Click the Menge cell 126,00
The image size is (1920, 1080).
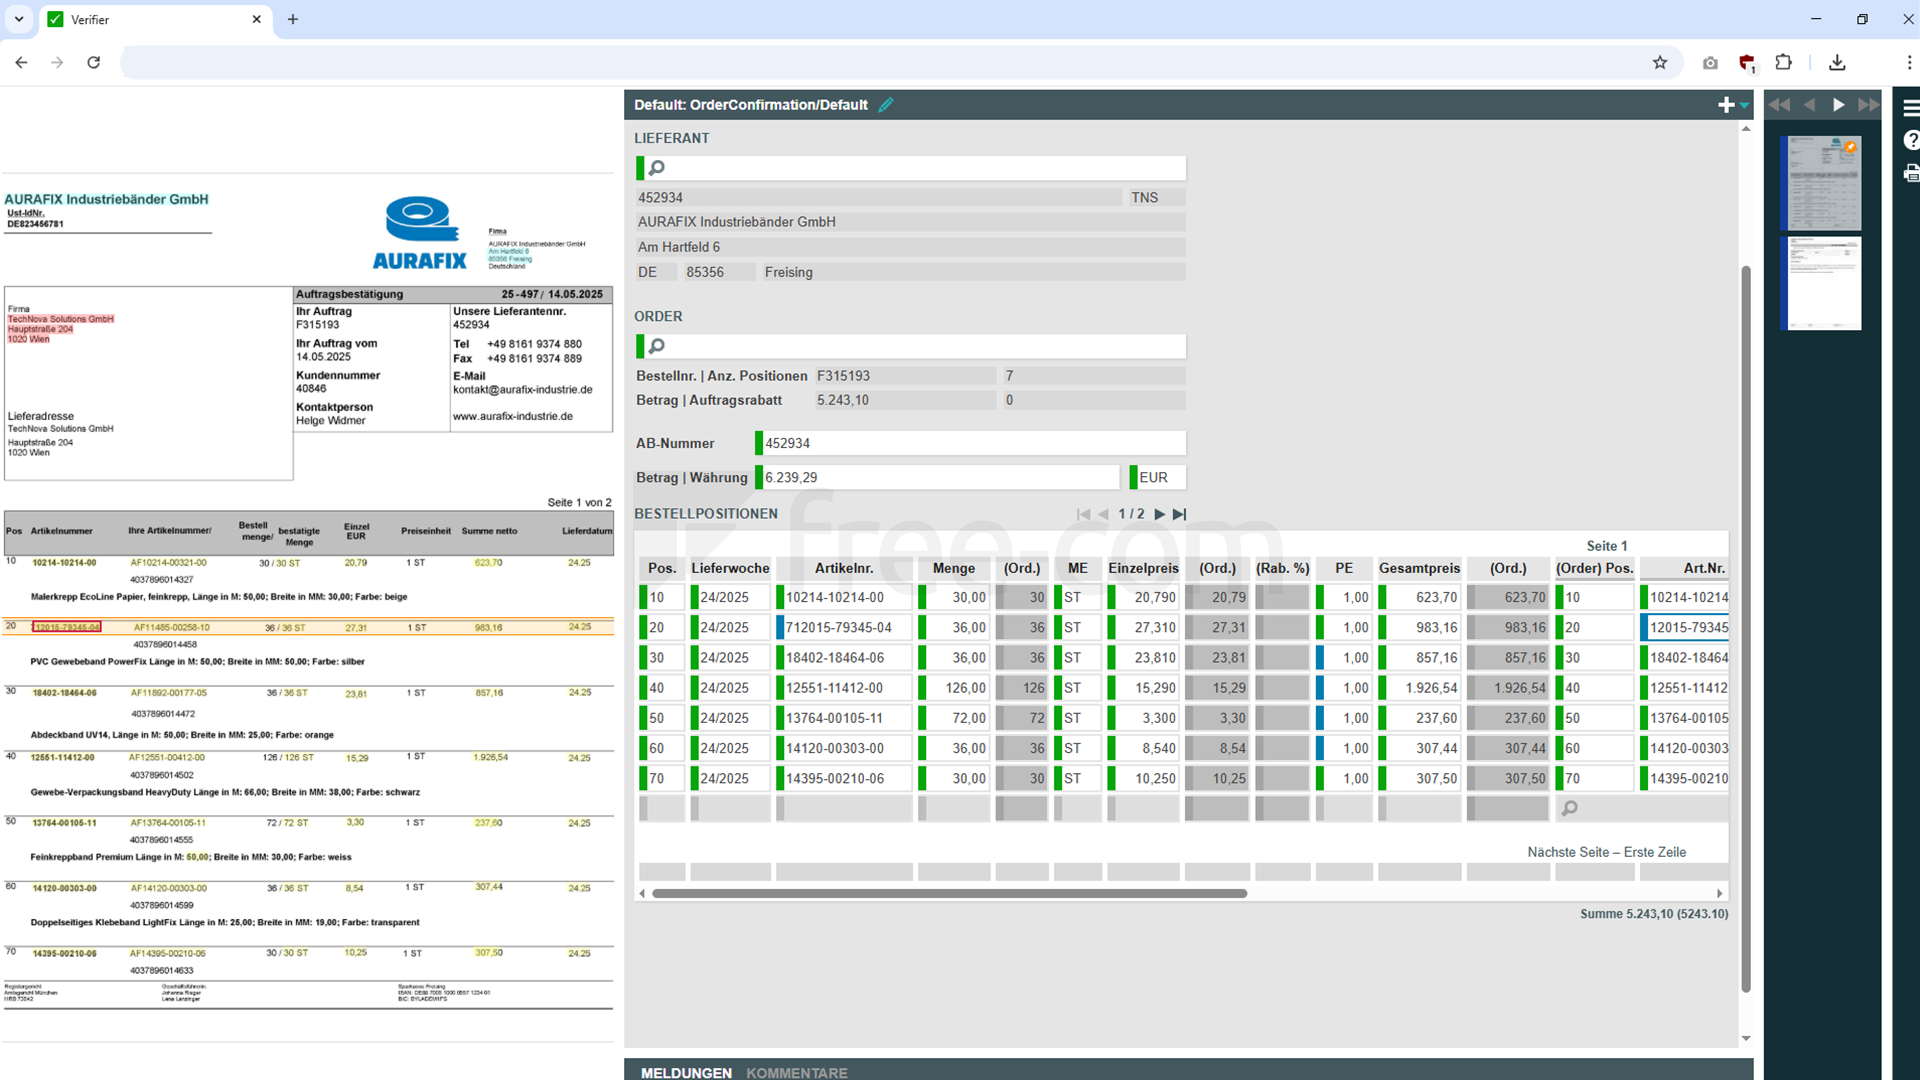tap(956, 688)
